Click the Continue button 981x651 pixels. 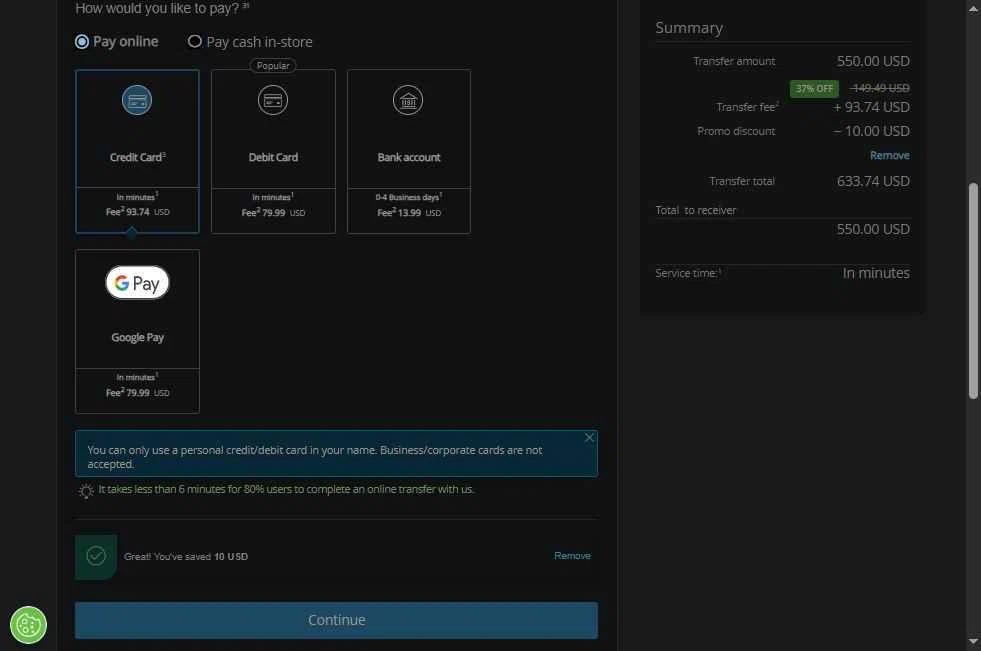[x=336, y=620]
